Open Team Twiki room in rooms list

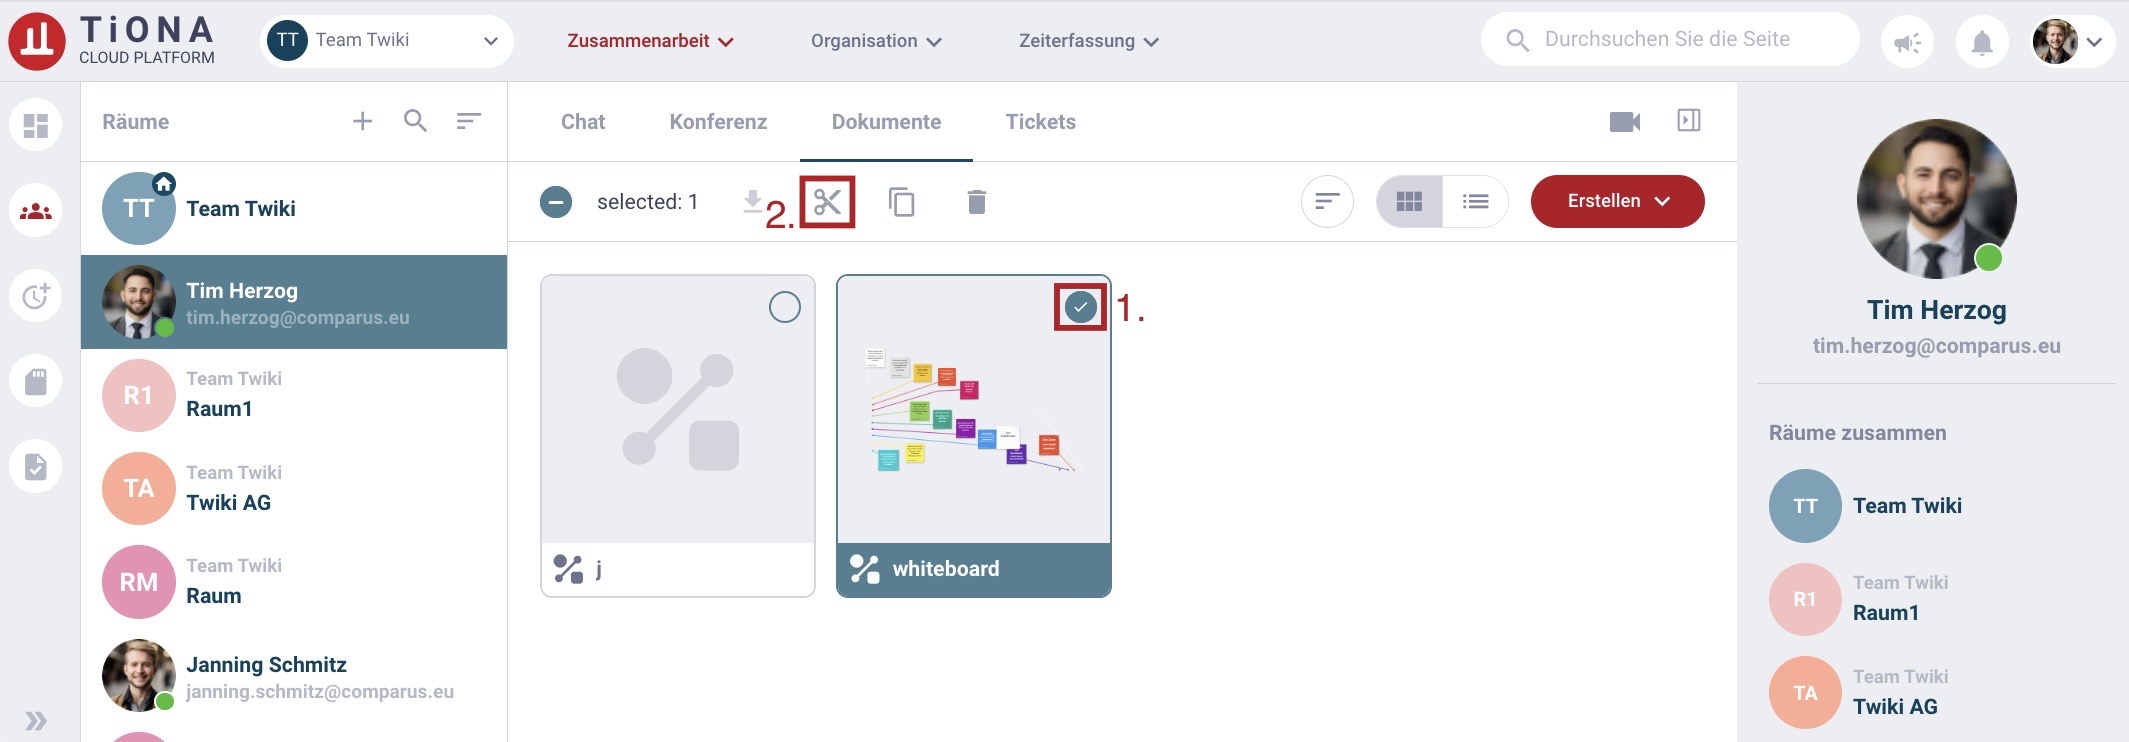click(x=294, y=208)
